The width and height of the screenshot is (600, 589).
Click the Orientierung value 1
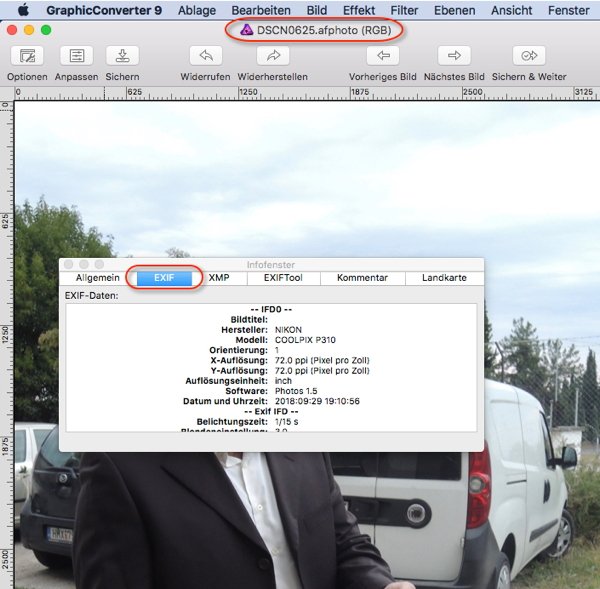pyautogui.click(x=277, y=350)
